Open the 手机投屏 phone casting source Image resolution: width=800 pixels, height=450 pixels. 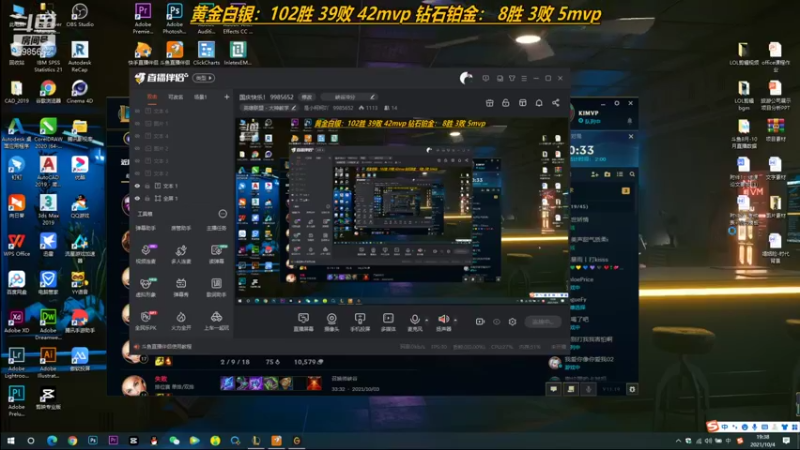coord(360,322)
